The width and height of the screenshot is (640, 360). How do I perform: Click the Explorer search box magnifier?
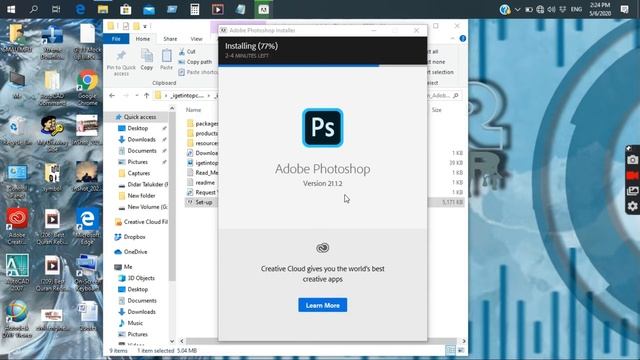coord(456,96)
